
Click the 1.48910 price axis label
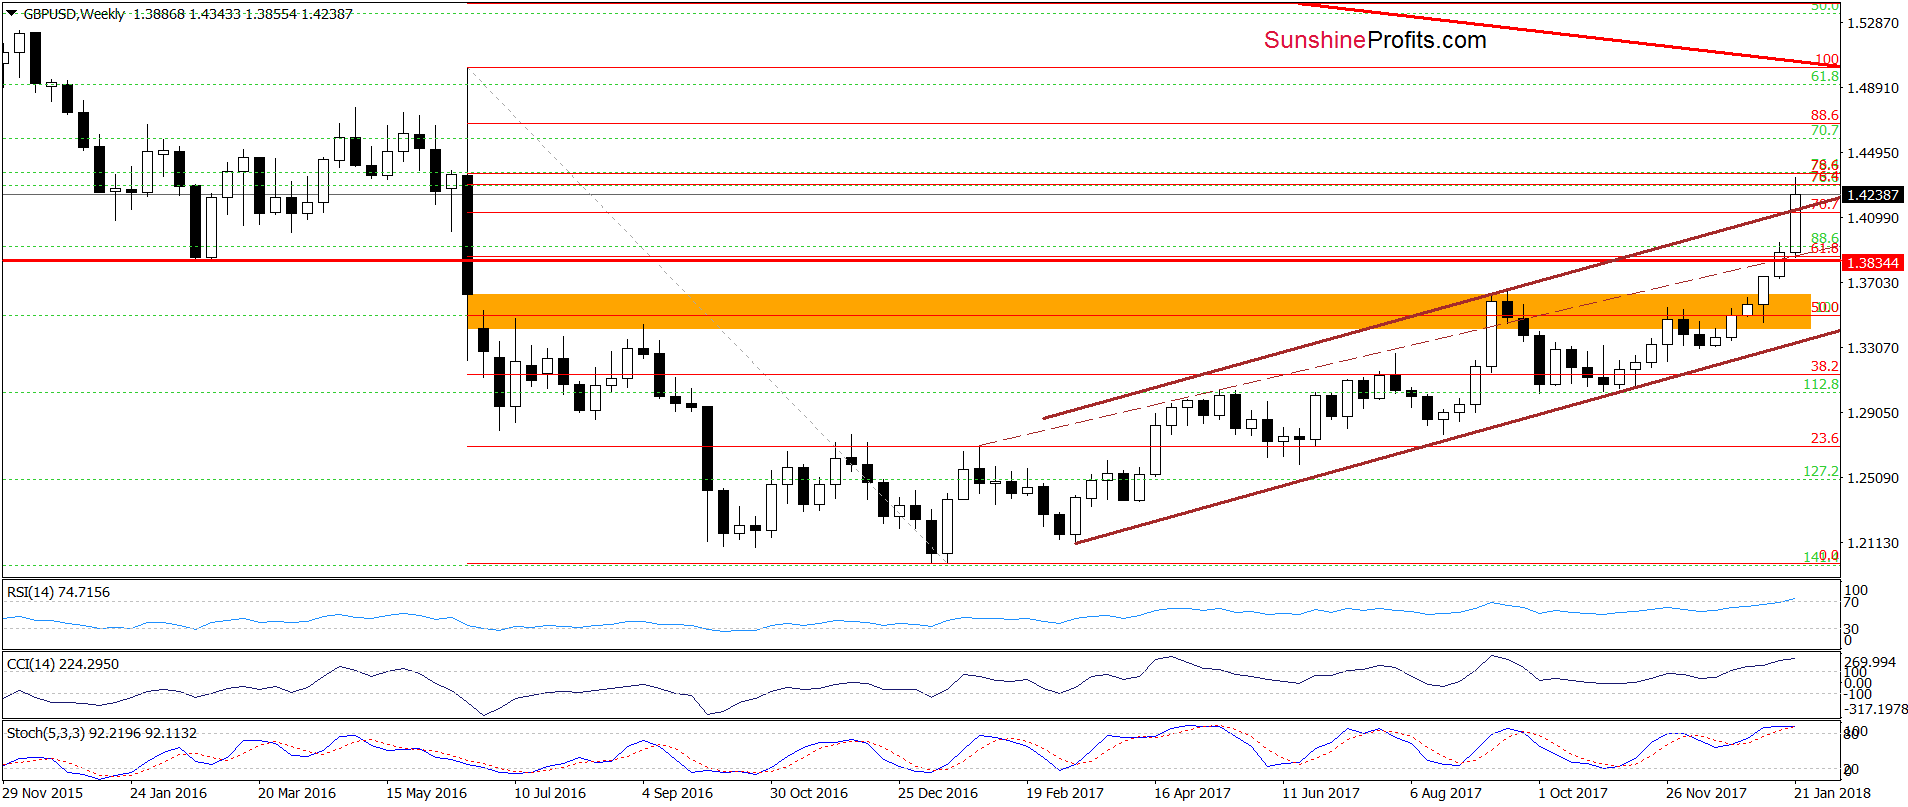(x=1873, y=88)
